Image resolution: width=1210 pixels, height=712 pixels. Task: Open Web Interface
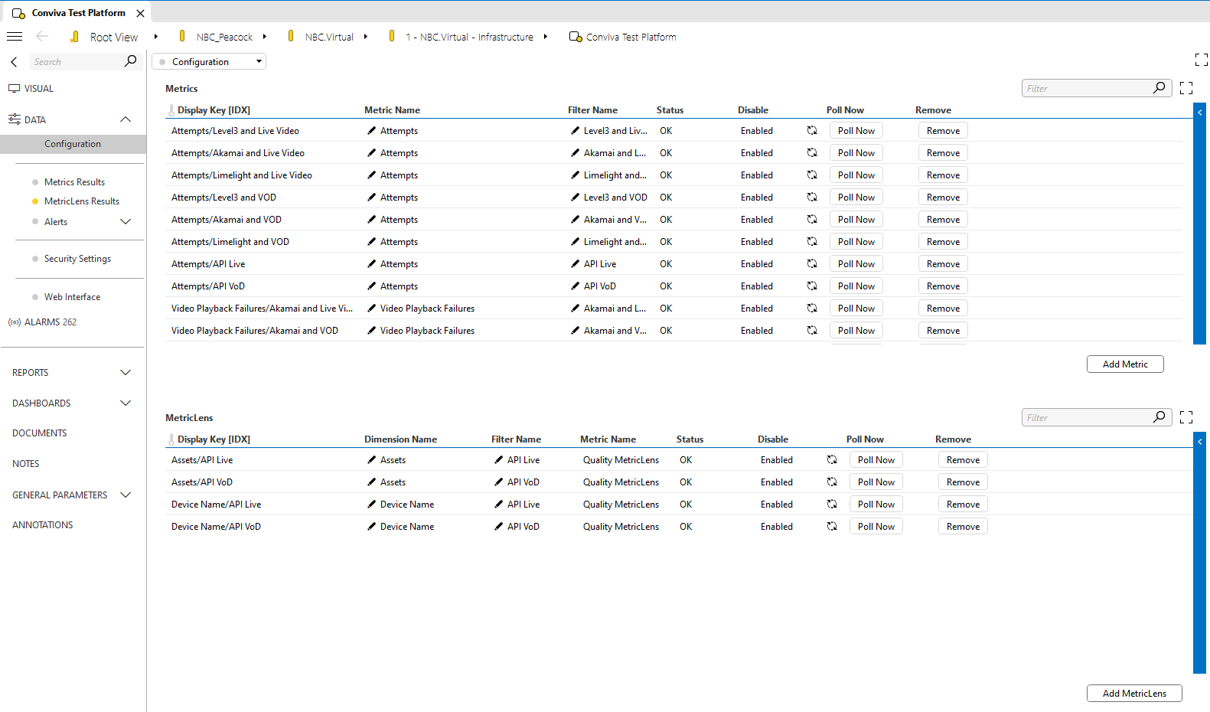tap(72, 297)
